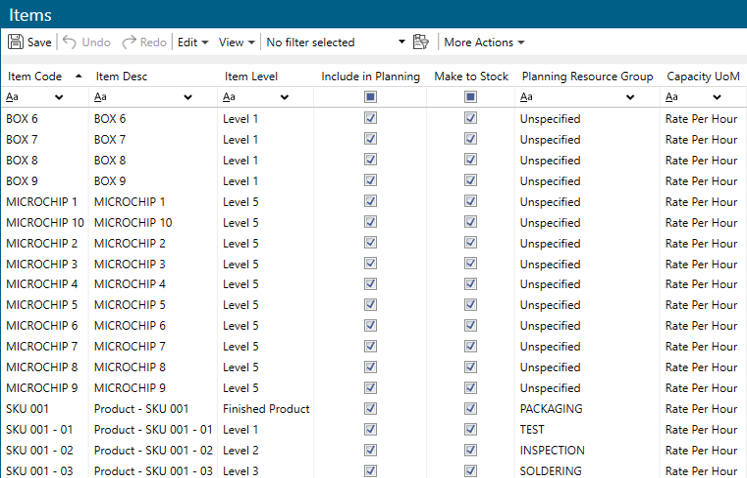This screenshot has height=478, width=747.
Task: Click Item Desc filter Aa match icon
Action: tap(100, 97)
